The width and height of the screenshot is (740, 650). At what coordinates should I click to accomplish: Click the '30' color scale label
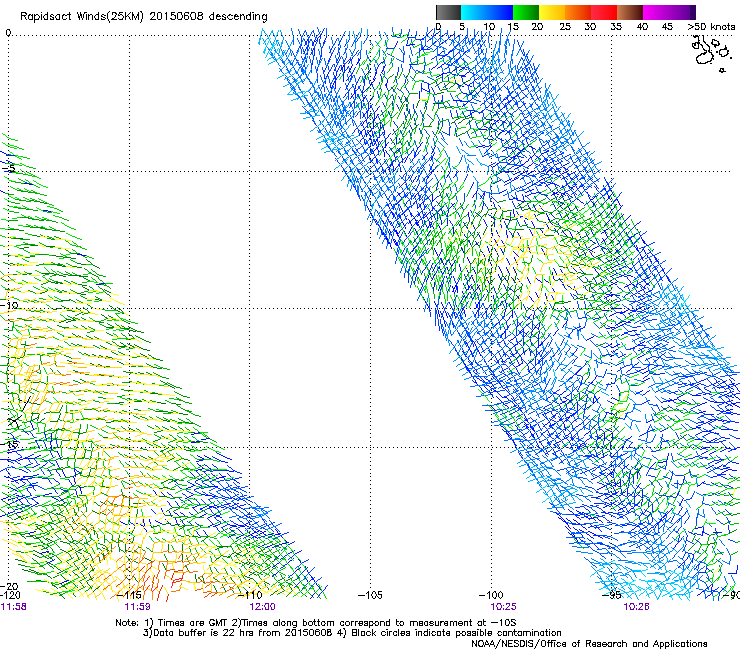[x=590, y=27]
